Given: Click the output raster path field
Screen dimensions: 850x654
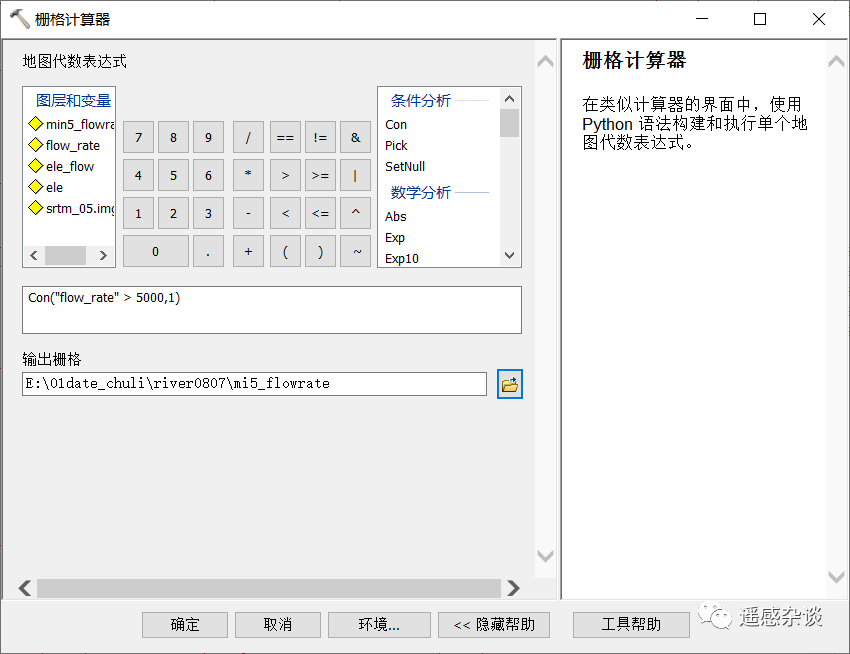Looking at the screenshot, I should (x=254, y=384).
